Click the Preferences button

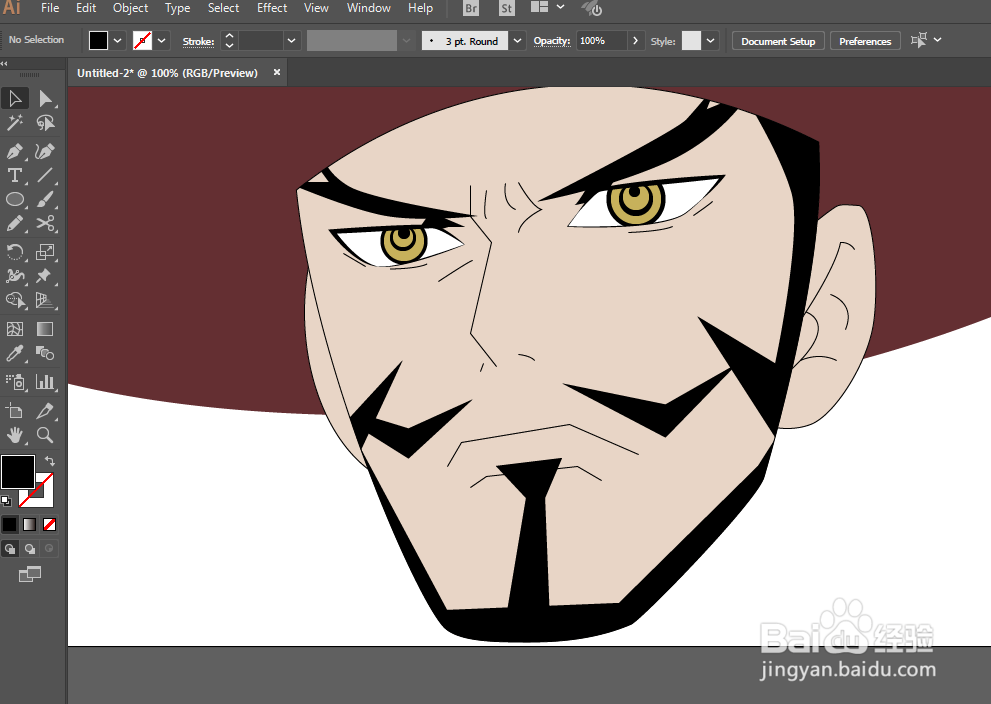tap(865, 41)
